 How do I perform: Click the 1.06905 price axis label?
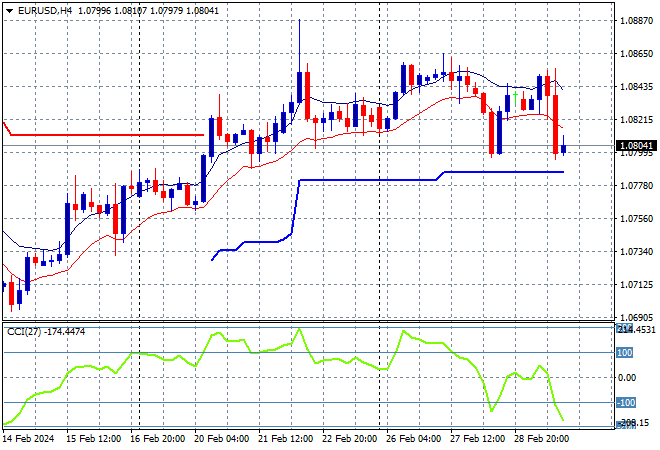[637, 317]
